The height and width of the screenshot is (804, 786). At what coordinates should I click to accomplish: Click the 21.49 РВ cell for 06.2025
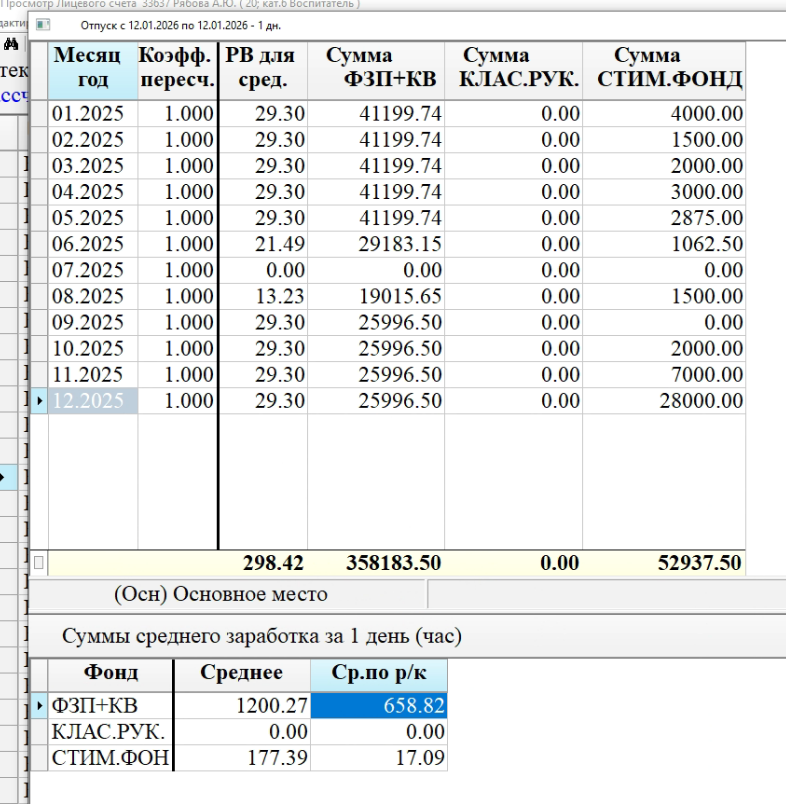tap(263, 244)
